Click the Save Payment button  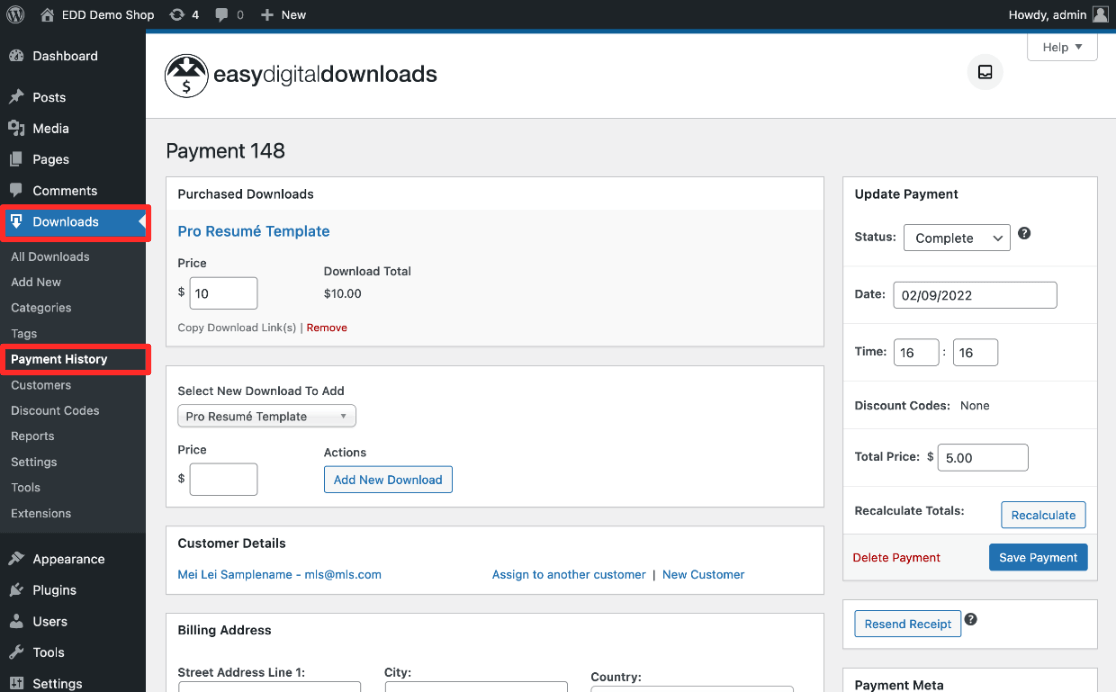coord(1038,557)
